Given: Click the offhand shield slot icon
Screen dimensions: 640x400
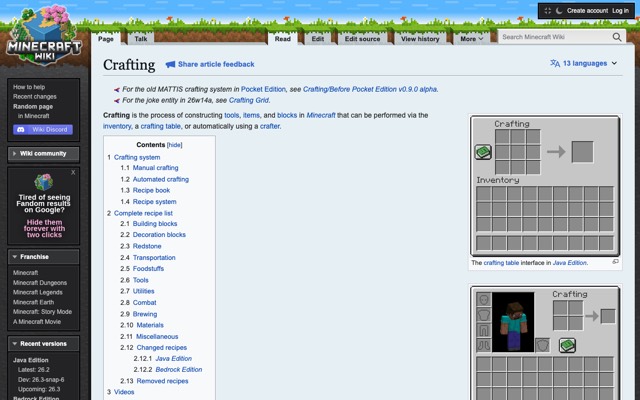Looking at the screenshot, I should [x=542, y=345].
